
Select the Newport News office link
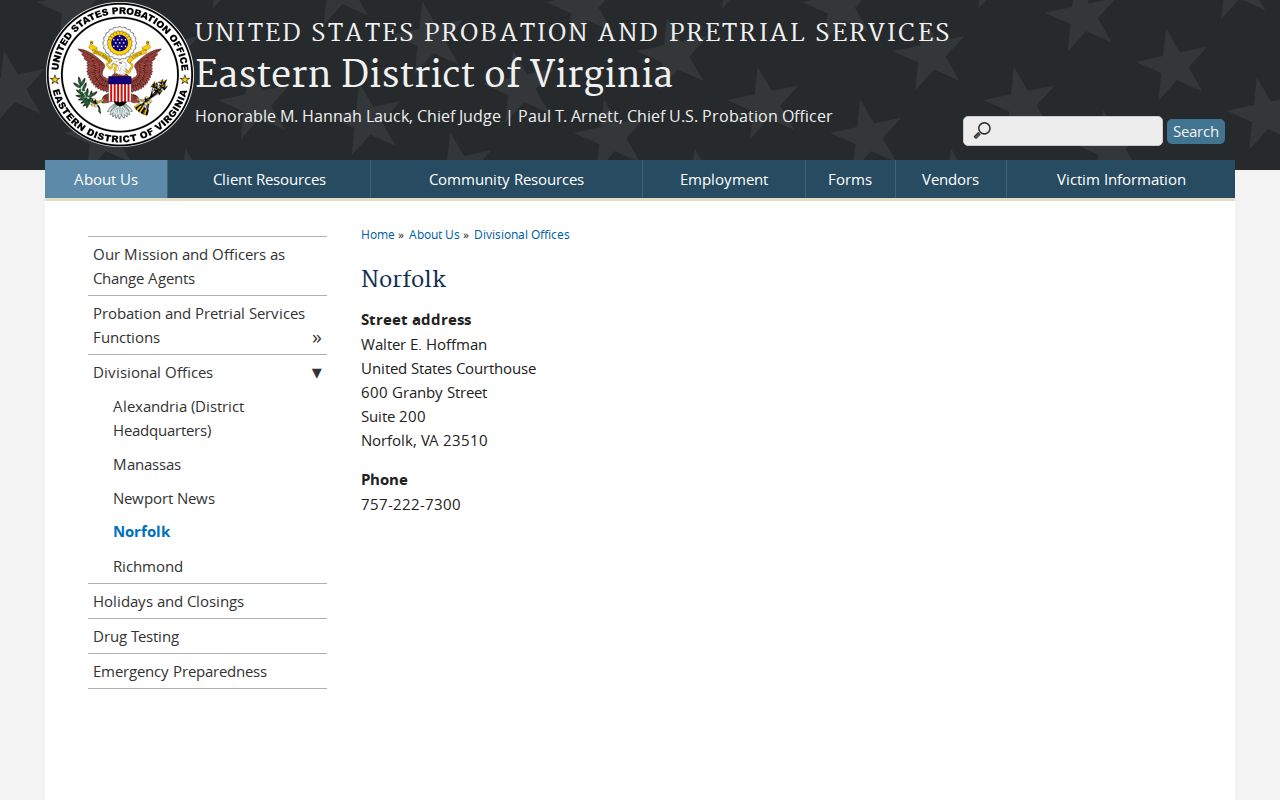coord(164,499)
